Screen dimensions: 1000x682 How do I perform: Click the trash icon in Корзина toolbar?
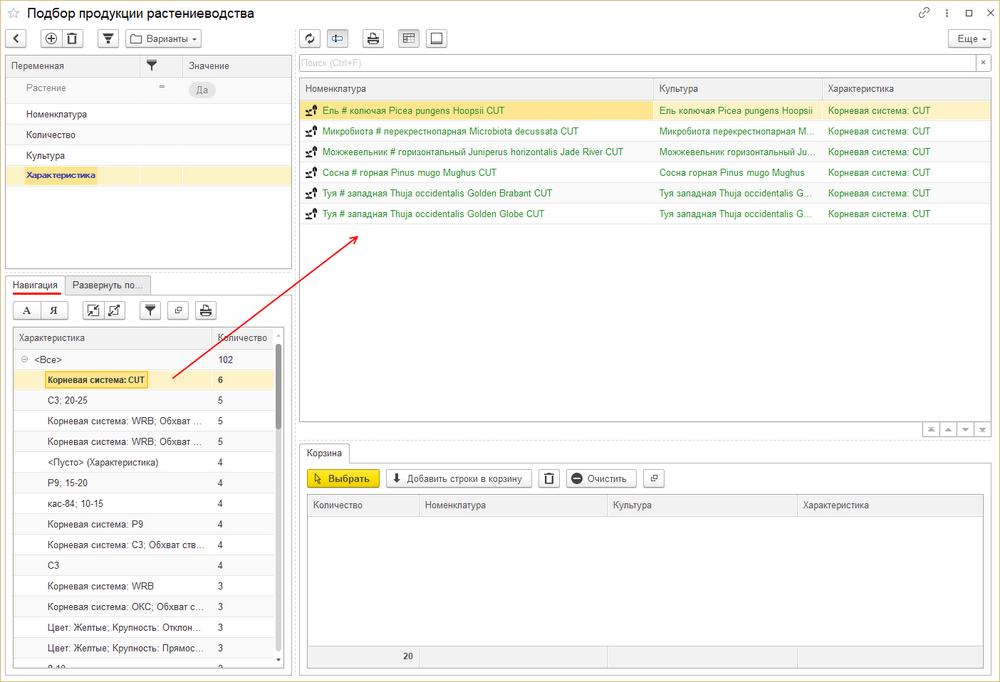549,479
